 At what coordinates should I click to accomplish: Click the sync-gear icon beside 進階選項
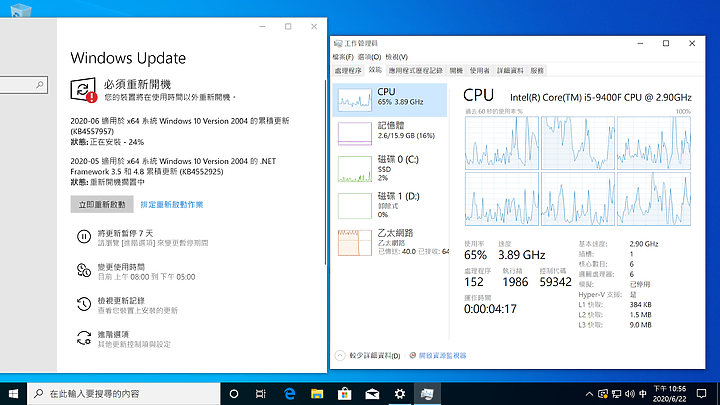click(84, 338)
